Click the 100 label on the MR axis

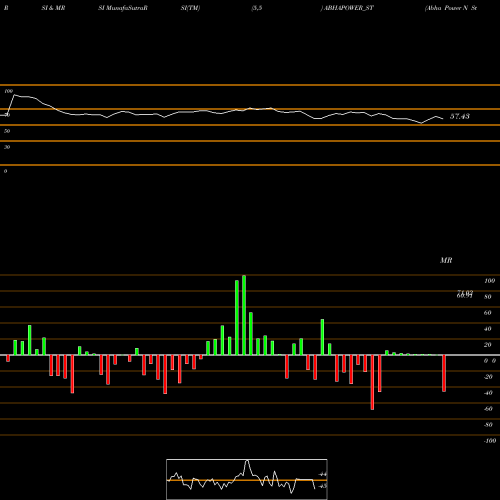click(489, 281)
